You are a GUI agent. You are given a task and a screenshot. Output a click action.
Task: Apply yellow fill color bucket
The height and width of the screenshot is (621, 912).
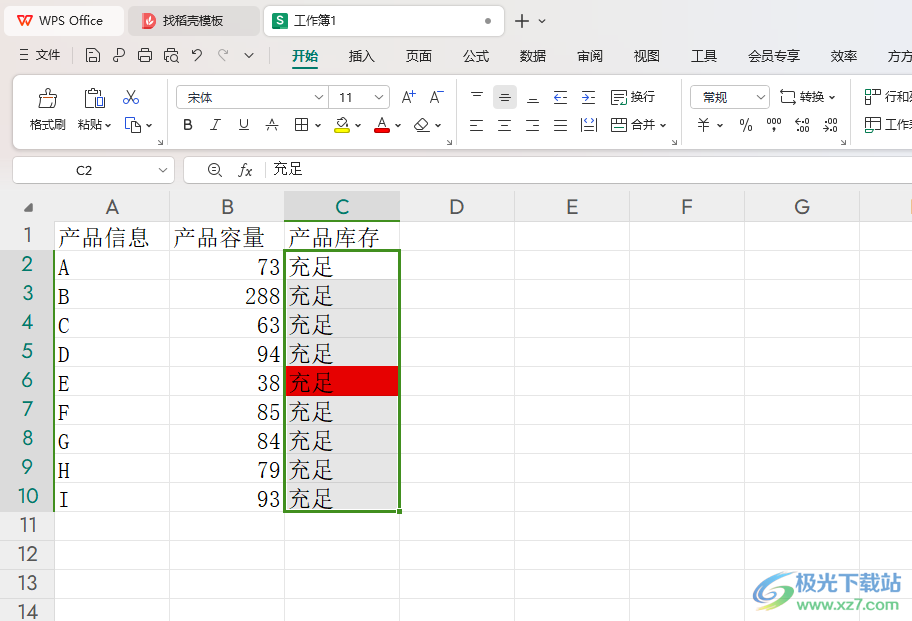click(342, 124)
